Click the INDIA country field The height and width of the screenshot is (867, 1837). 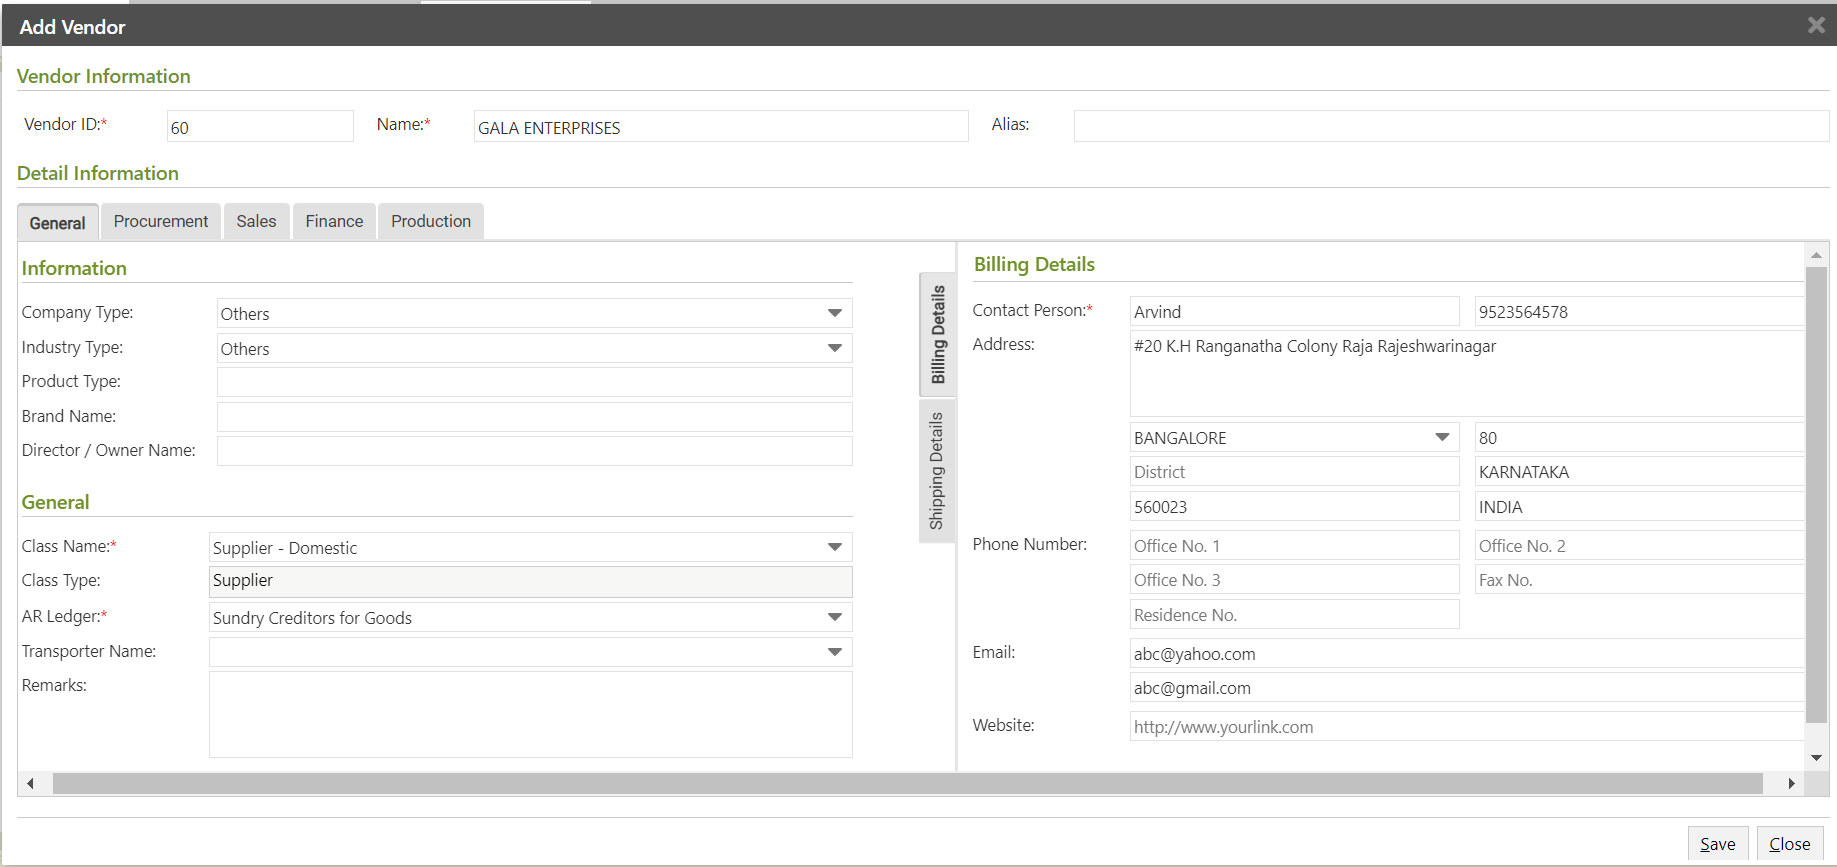point(1639,506)
